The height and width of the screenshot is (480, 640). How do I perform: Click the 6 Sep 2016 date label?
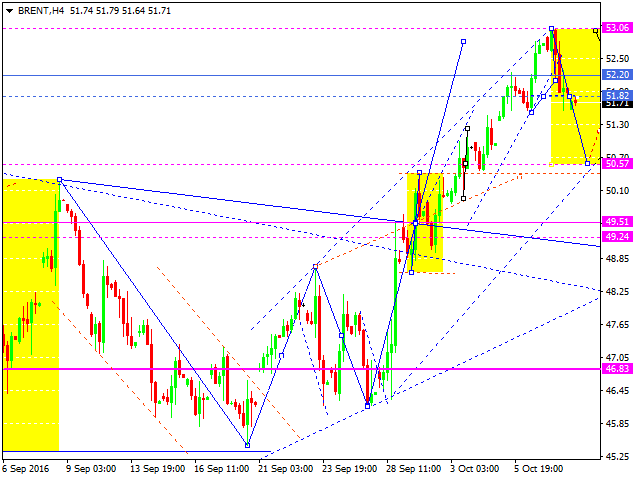pos(26,469)
